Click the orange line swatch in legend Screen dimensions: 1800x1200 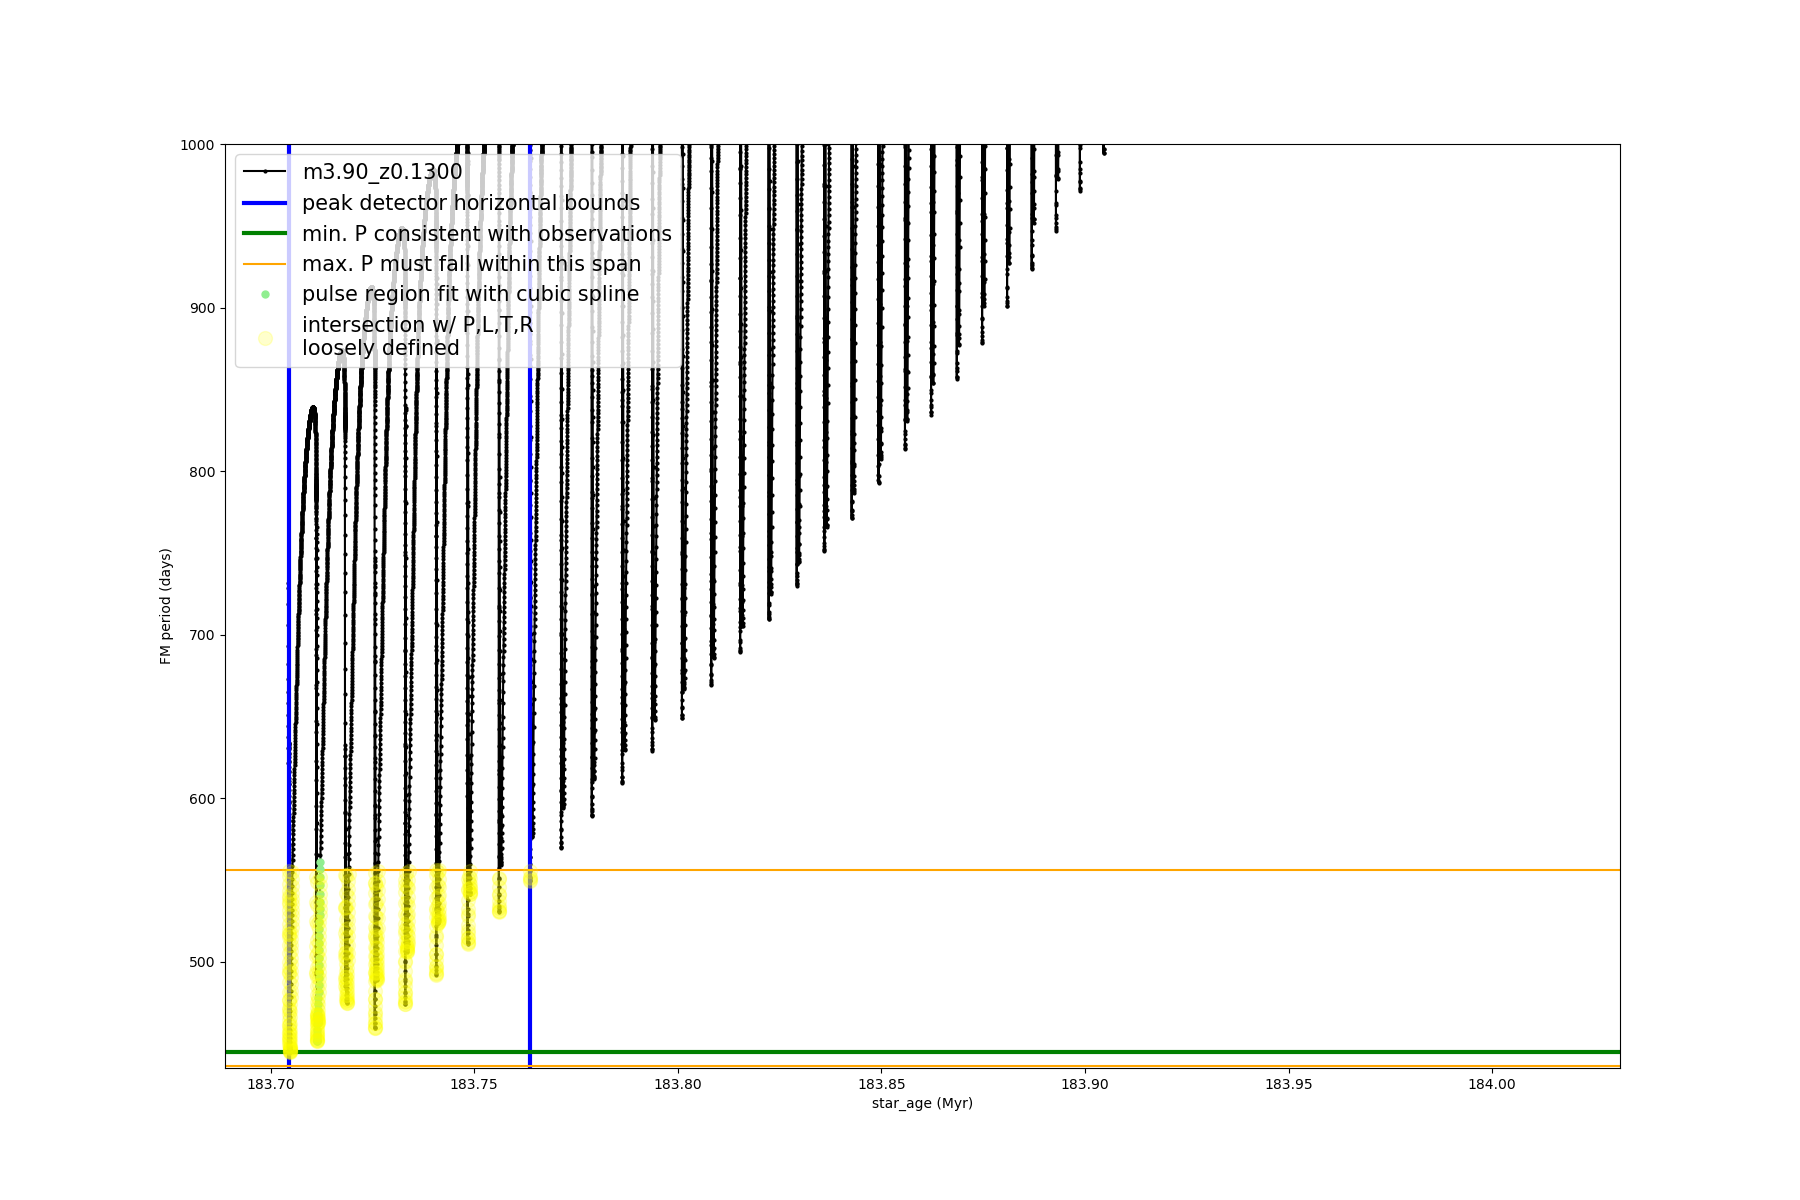click(265, 264)
